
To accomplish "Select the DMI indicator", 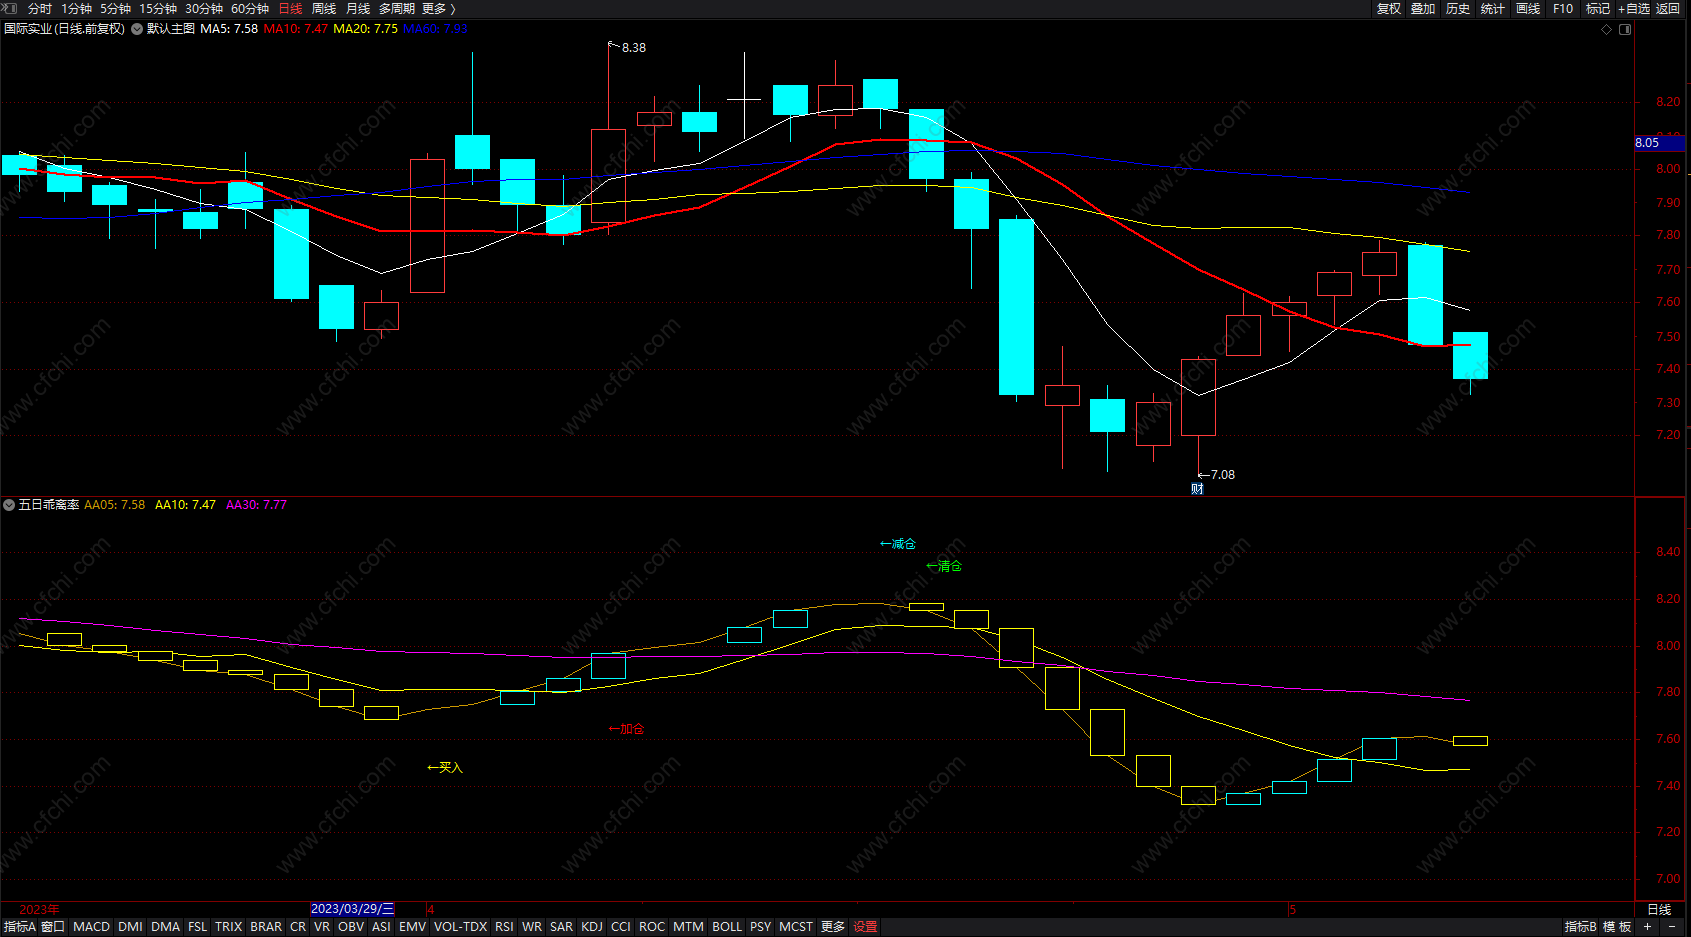I will [130, 927].
